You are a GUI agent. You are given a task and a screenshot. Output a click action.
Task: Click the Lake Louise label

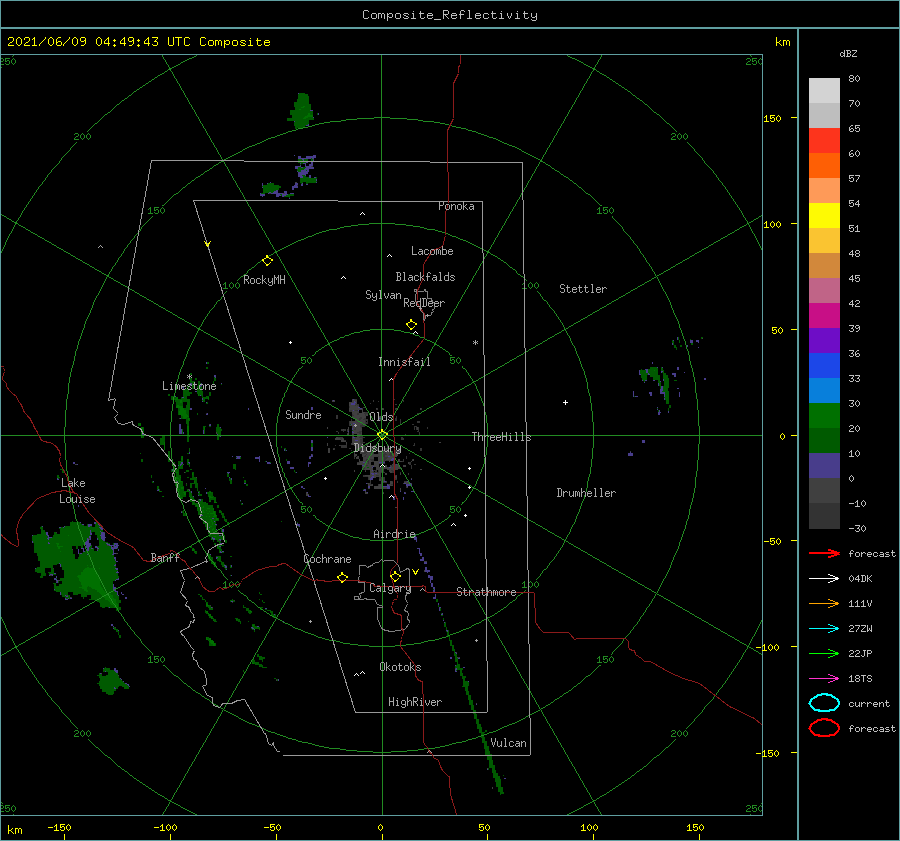[77, 491]
